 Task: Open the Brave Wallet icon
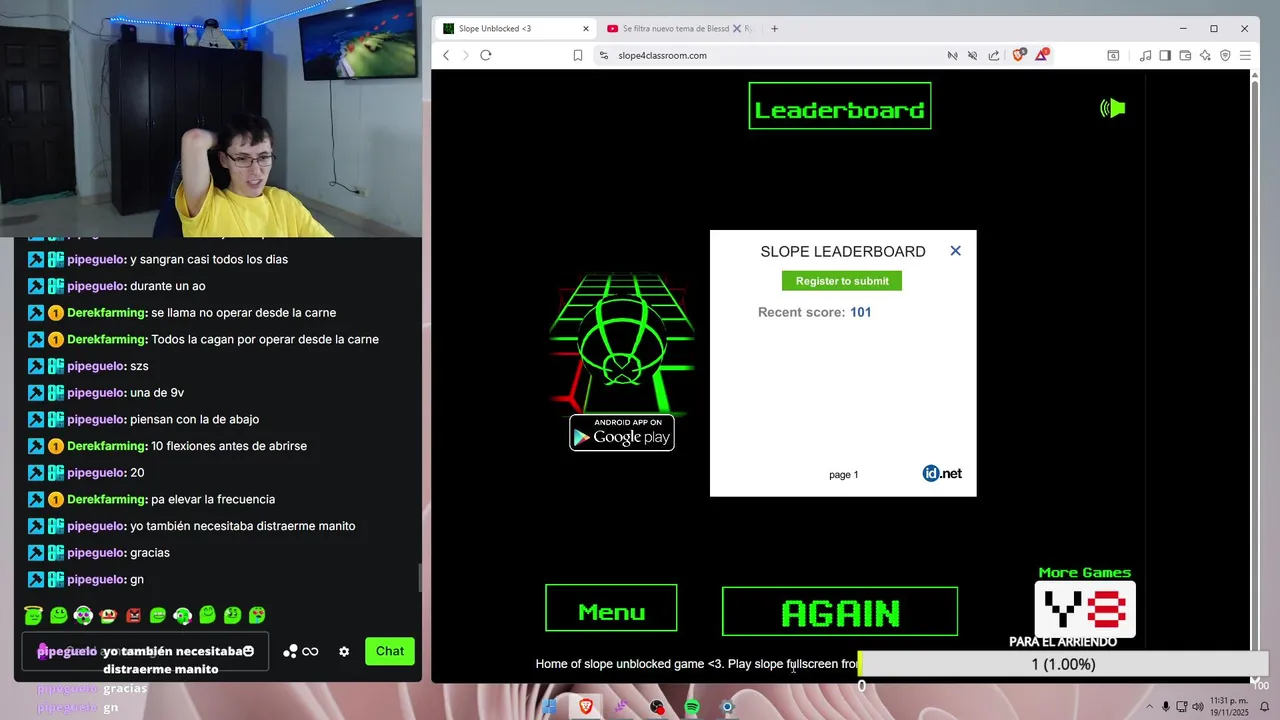1185,55
